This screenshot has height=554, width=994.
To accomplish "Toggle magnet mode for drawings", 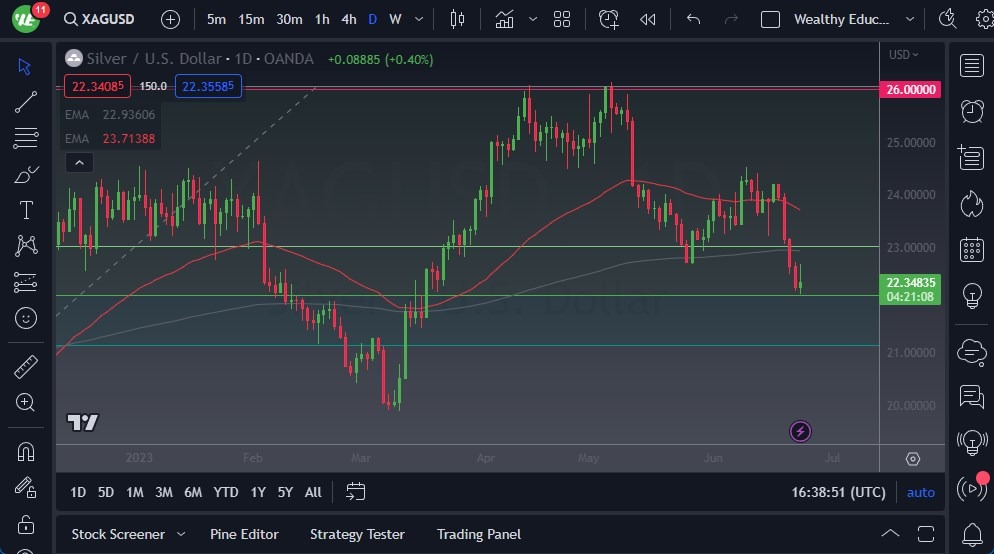I will point(26,451).
